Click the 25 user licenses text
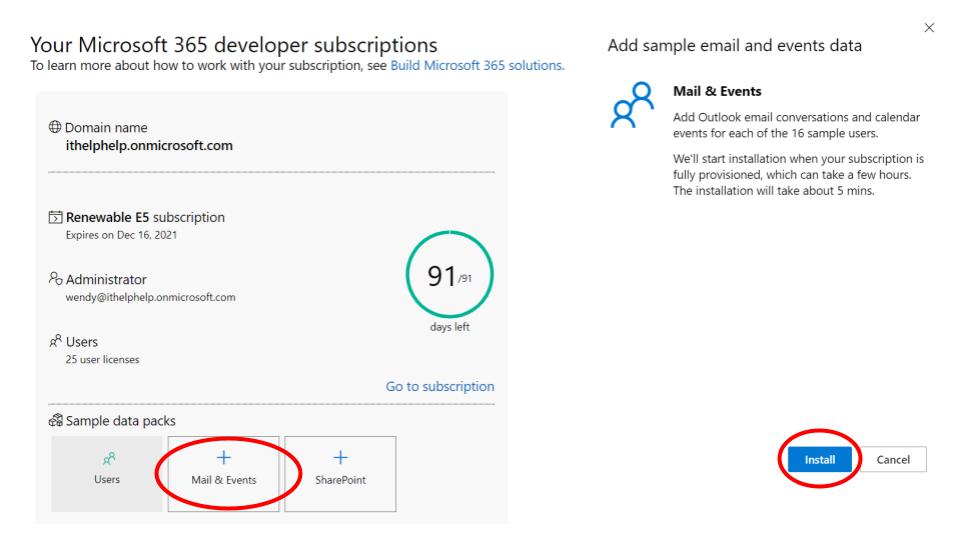960x540 pixels. point(102,359)
